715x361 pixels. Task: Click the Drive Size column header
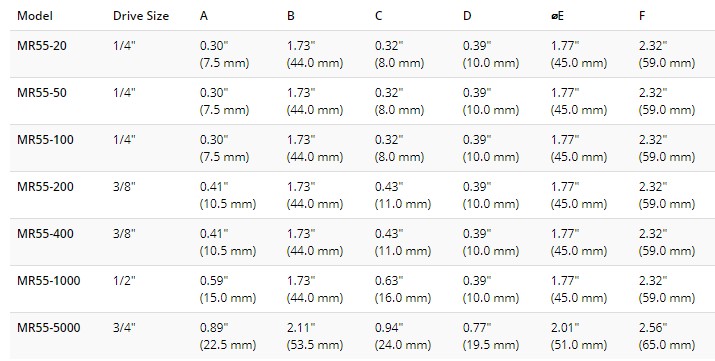point(141,16)
